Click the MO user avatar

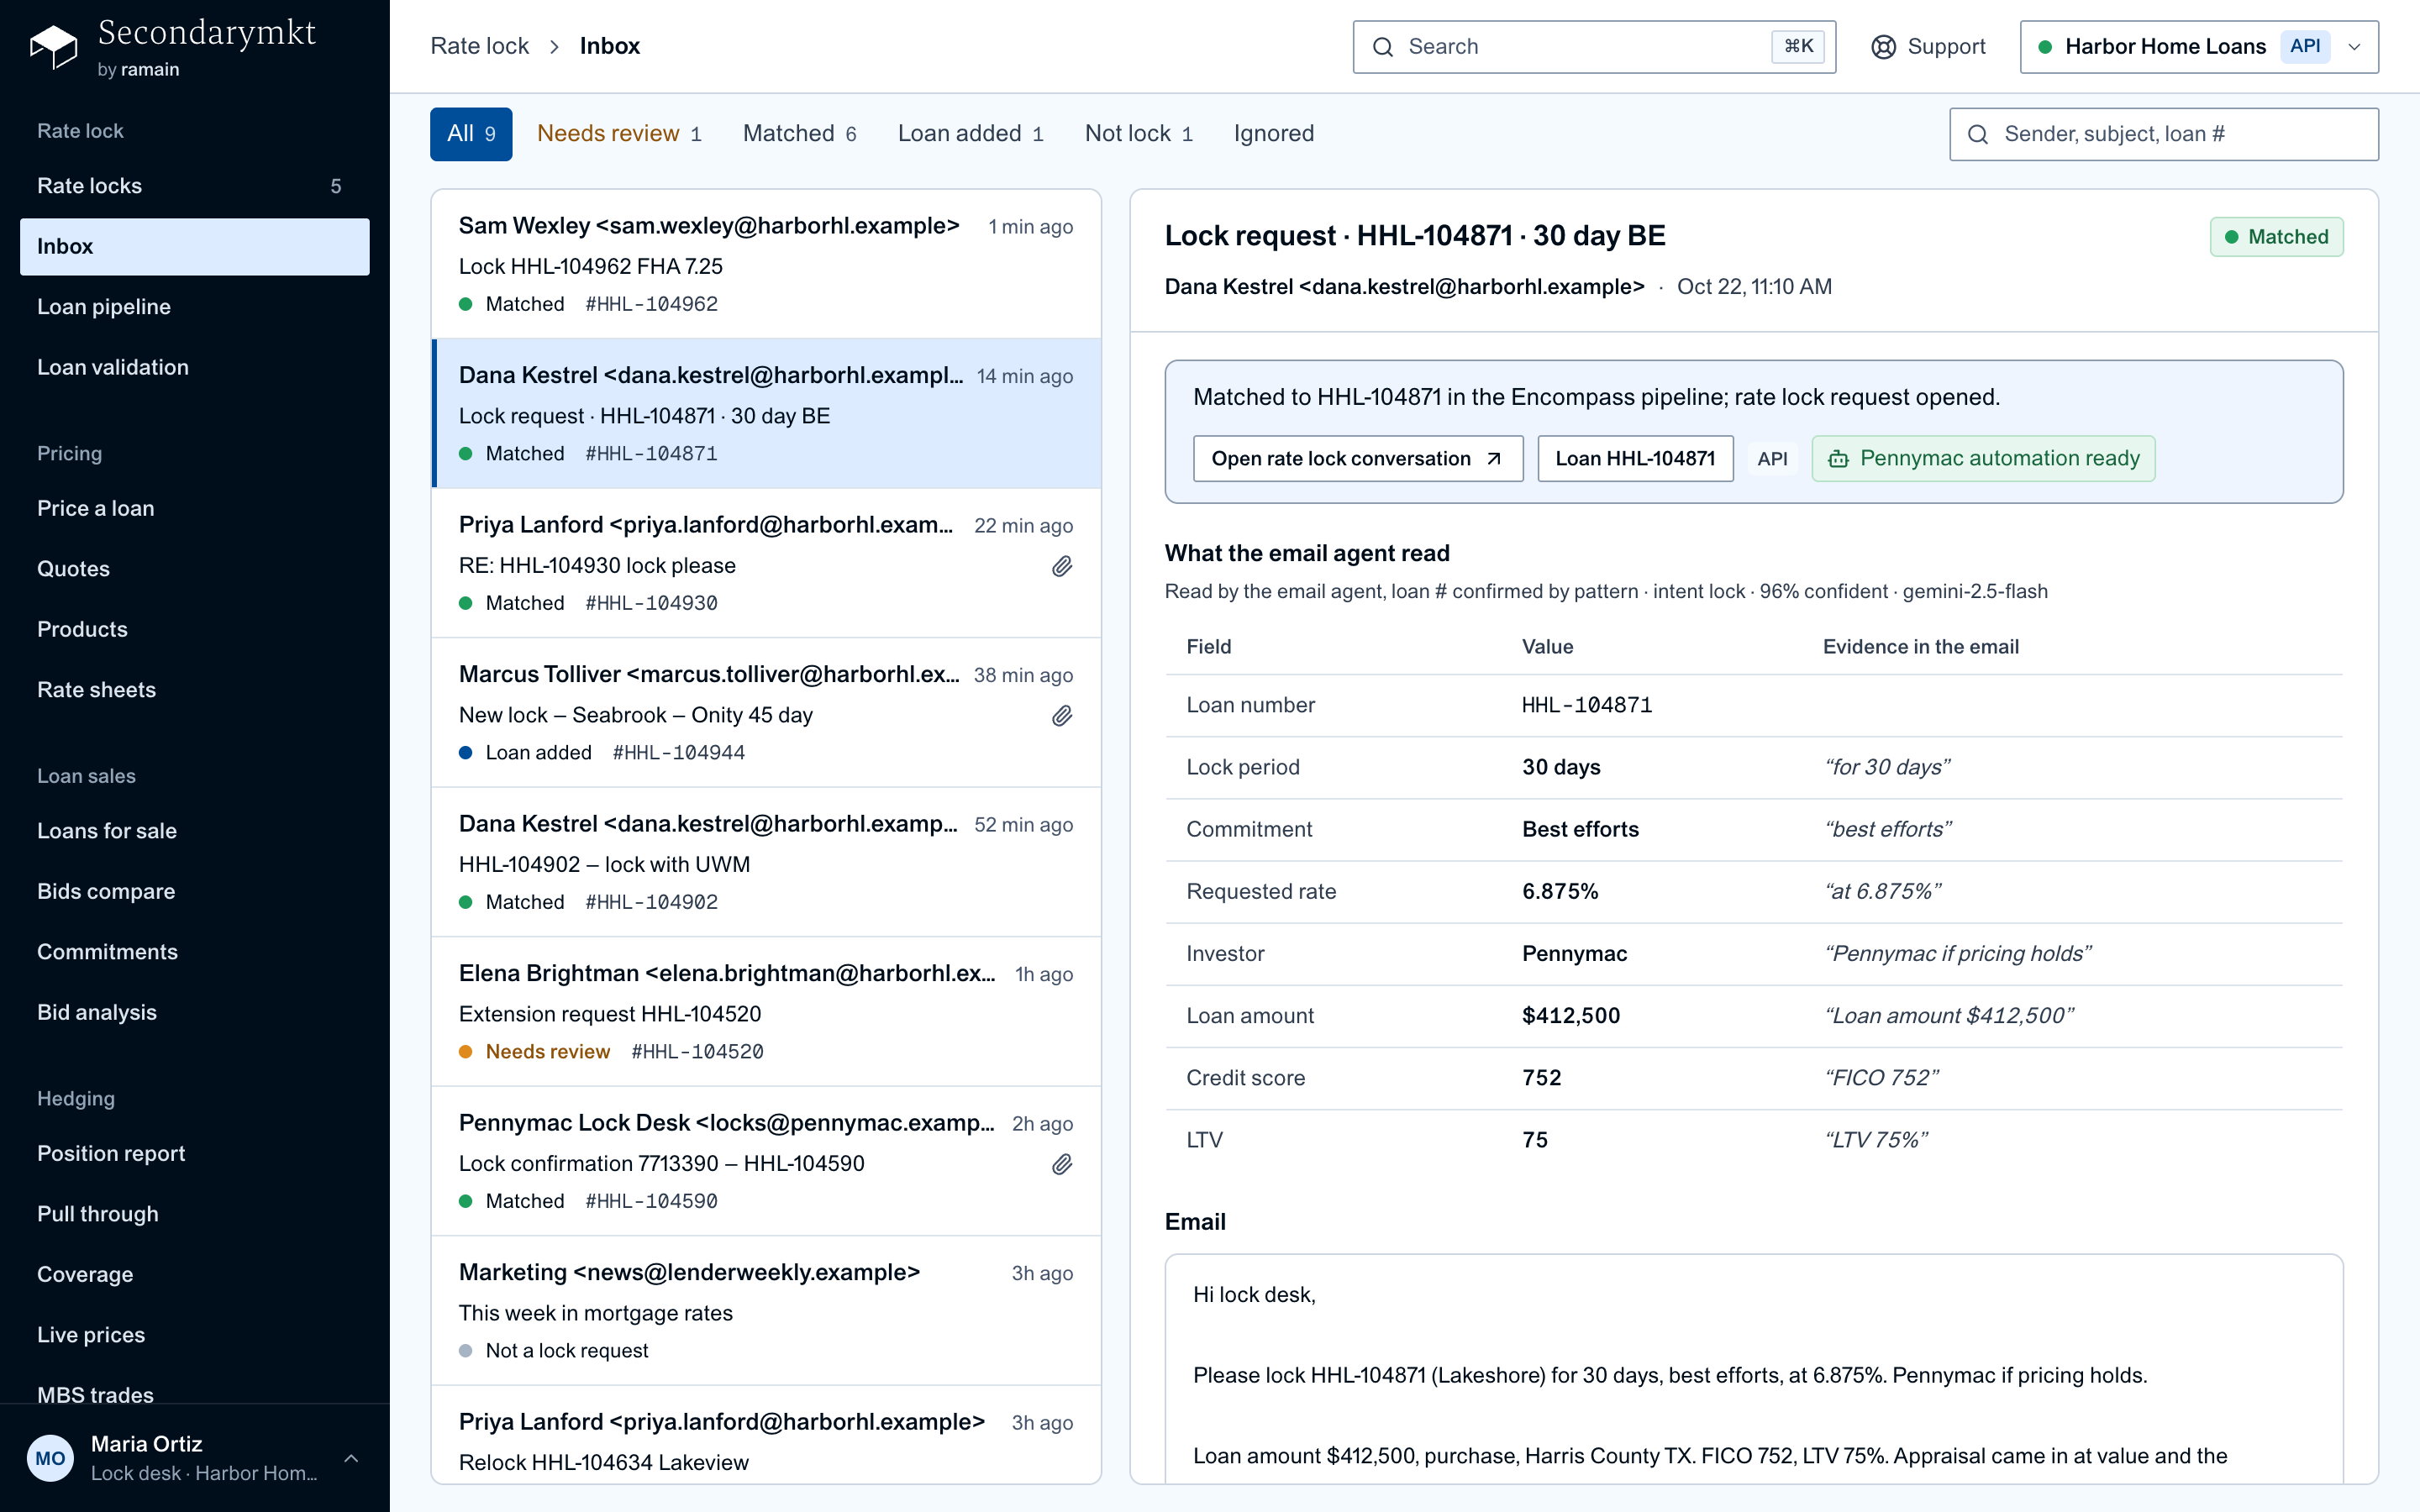coord(50,1458)
